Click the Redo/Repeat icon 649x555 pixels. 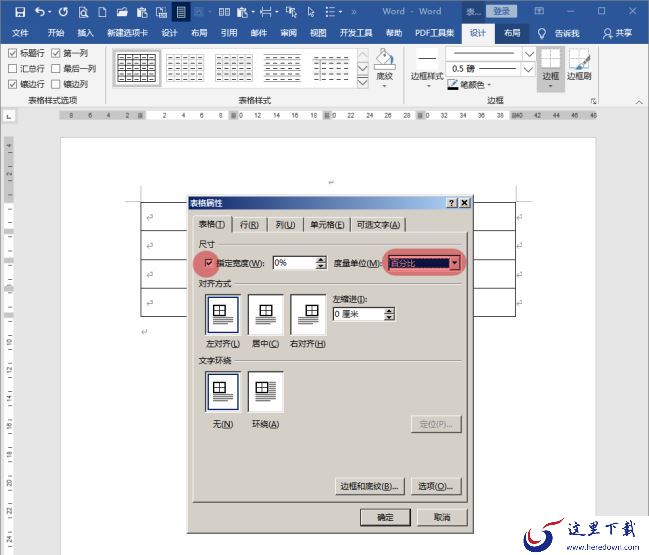pyautogui.click(x=63, y=12)
